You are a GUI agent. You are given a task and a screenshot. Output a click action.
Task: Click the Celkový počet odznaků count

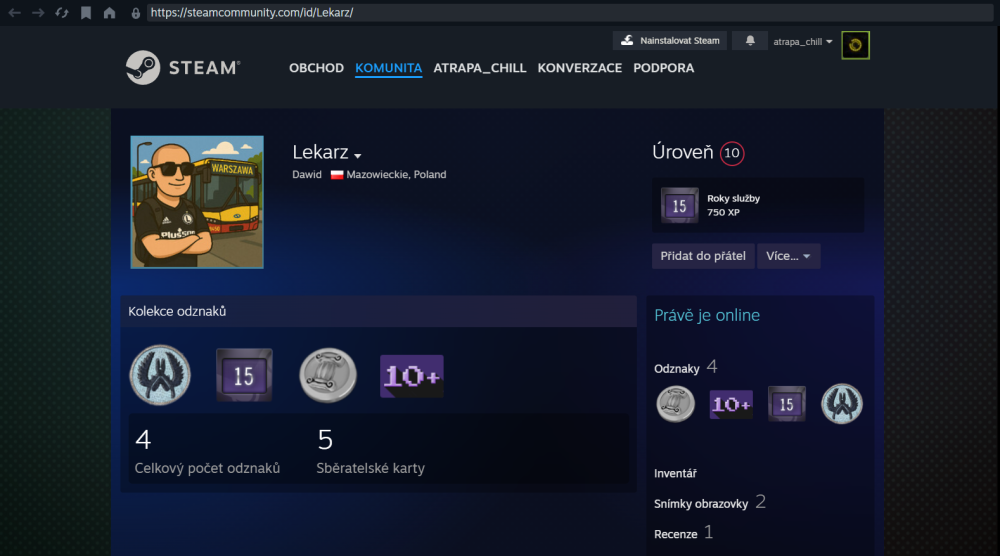point(207,451)
